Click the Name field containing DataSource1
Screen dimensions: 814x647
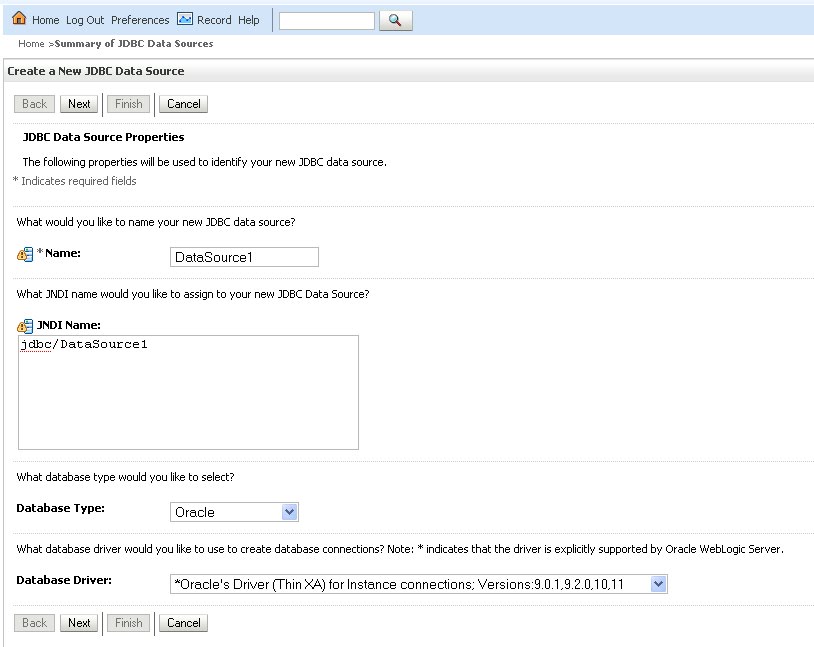pos(243,256)
